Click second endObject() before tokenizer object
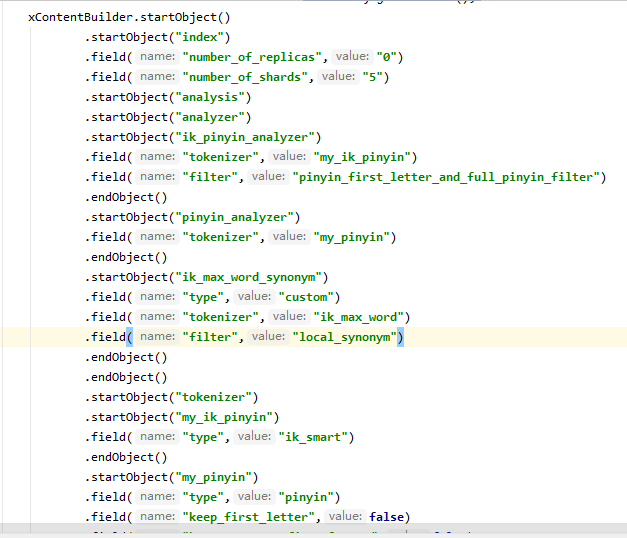 (126, 377)
